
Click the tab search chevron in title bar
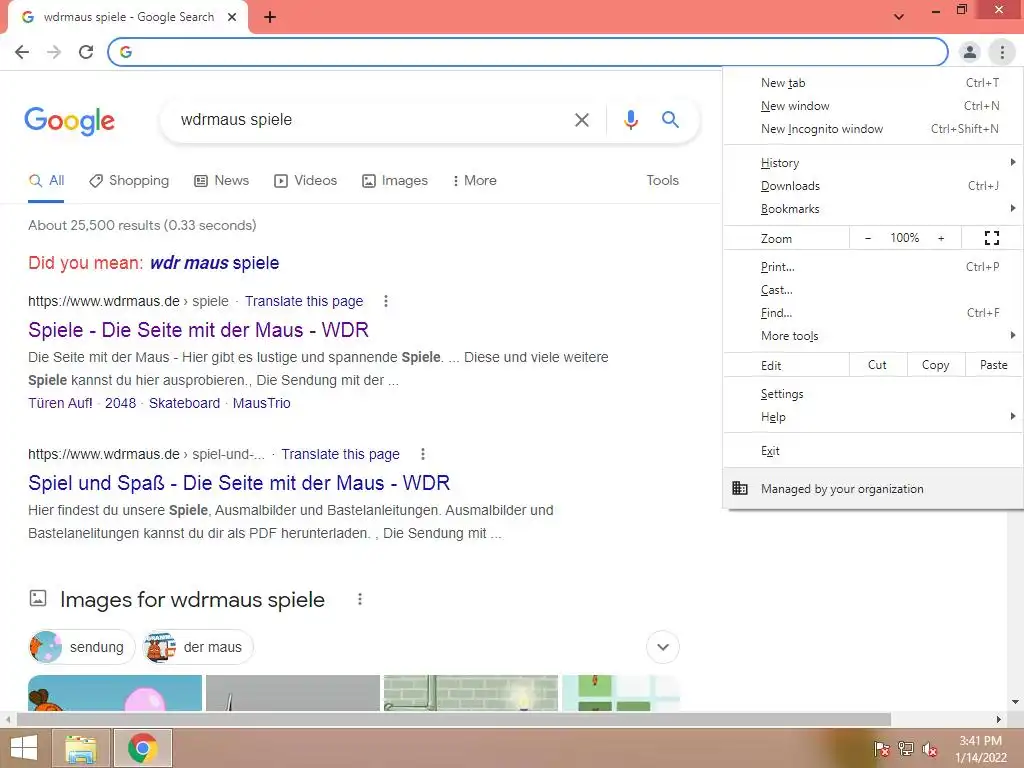pos(899,17)
